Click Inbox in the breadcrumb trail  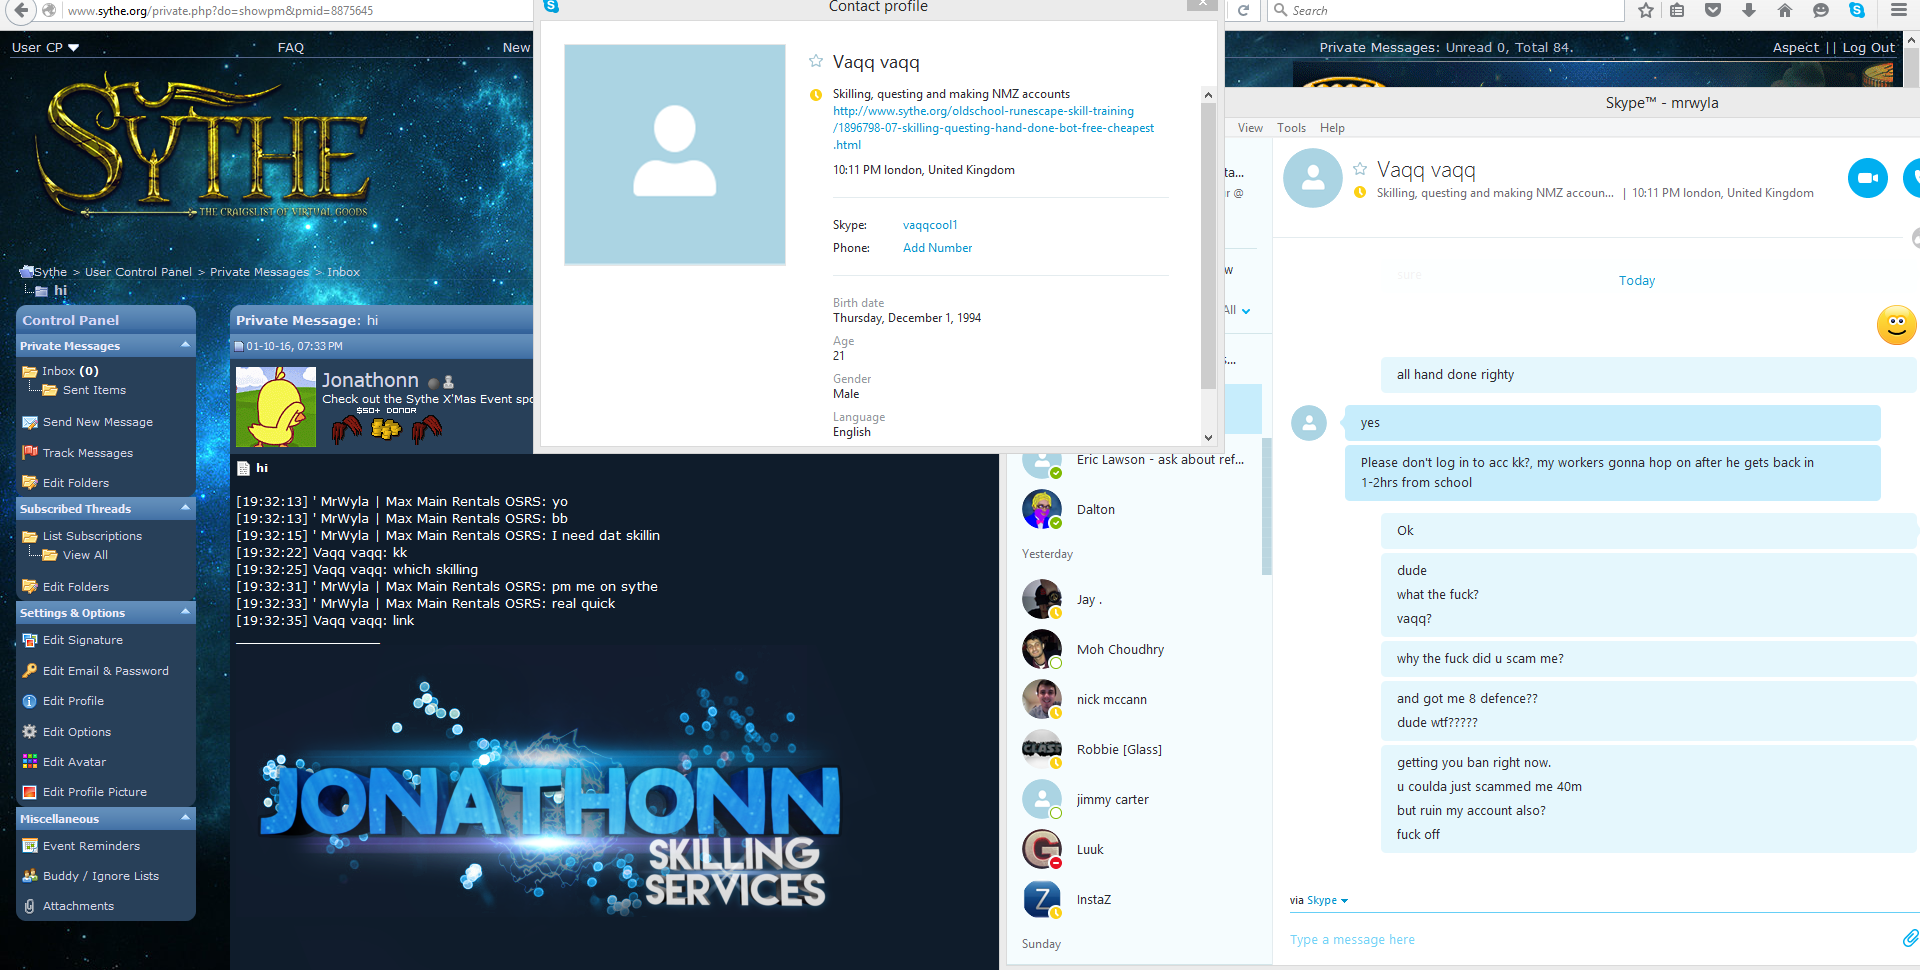click(343, 272)
